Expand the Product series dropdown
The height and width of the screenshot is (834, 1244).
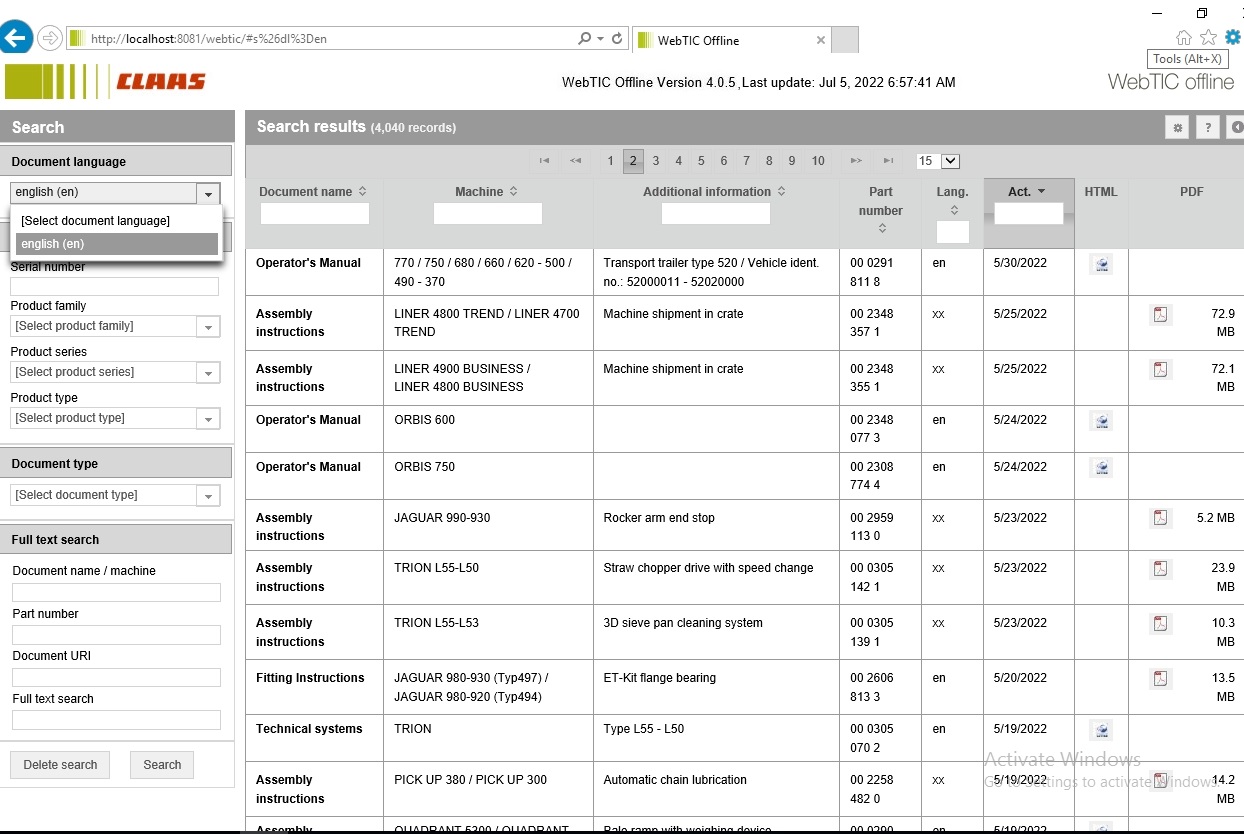[x=208, y=373]
